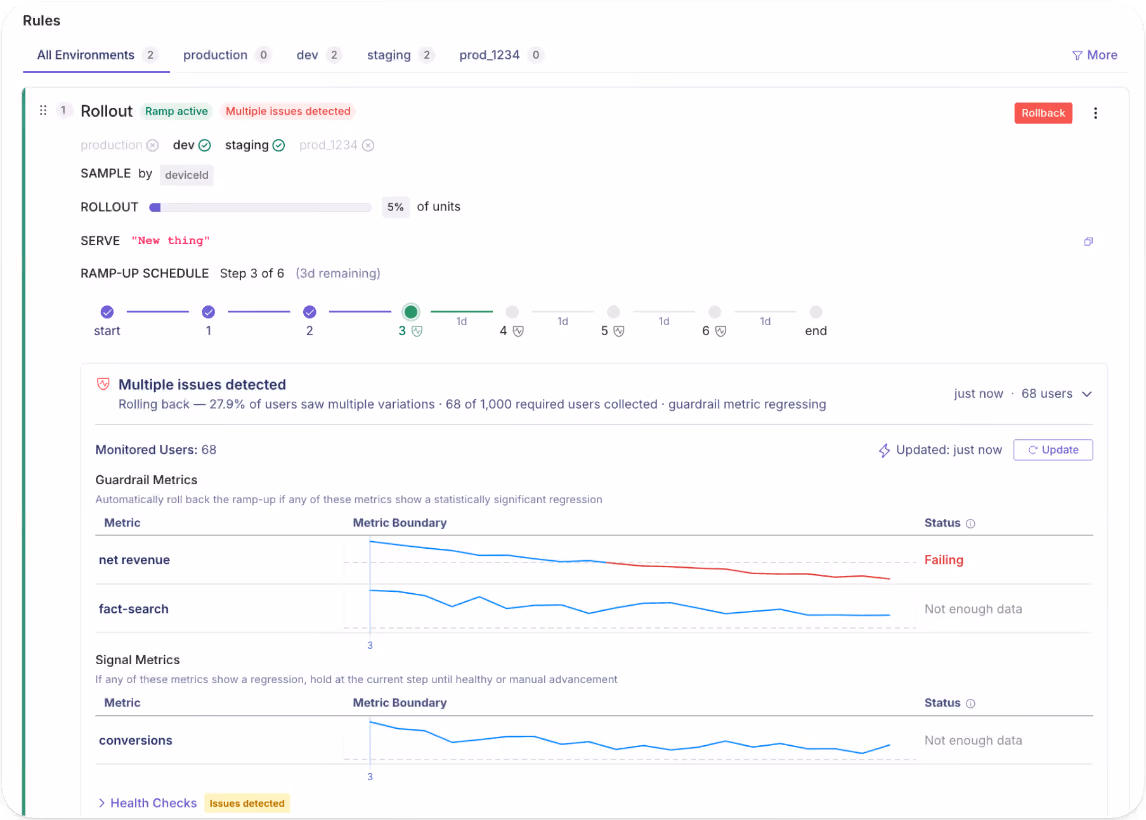Click the deviceId sample tag

click(x=186, y=175)
